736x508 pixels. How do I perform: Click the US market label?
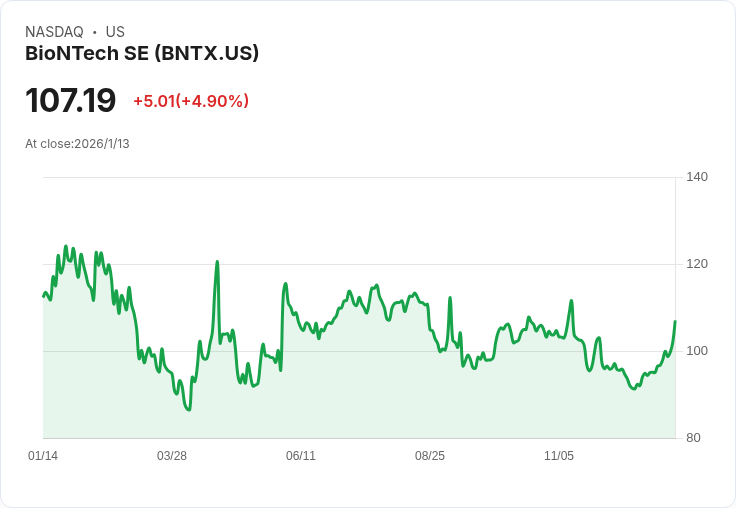tap(115, 31)
